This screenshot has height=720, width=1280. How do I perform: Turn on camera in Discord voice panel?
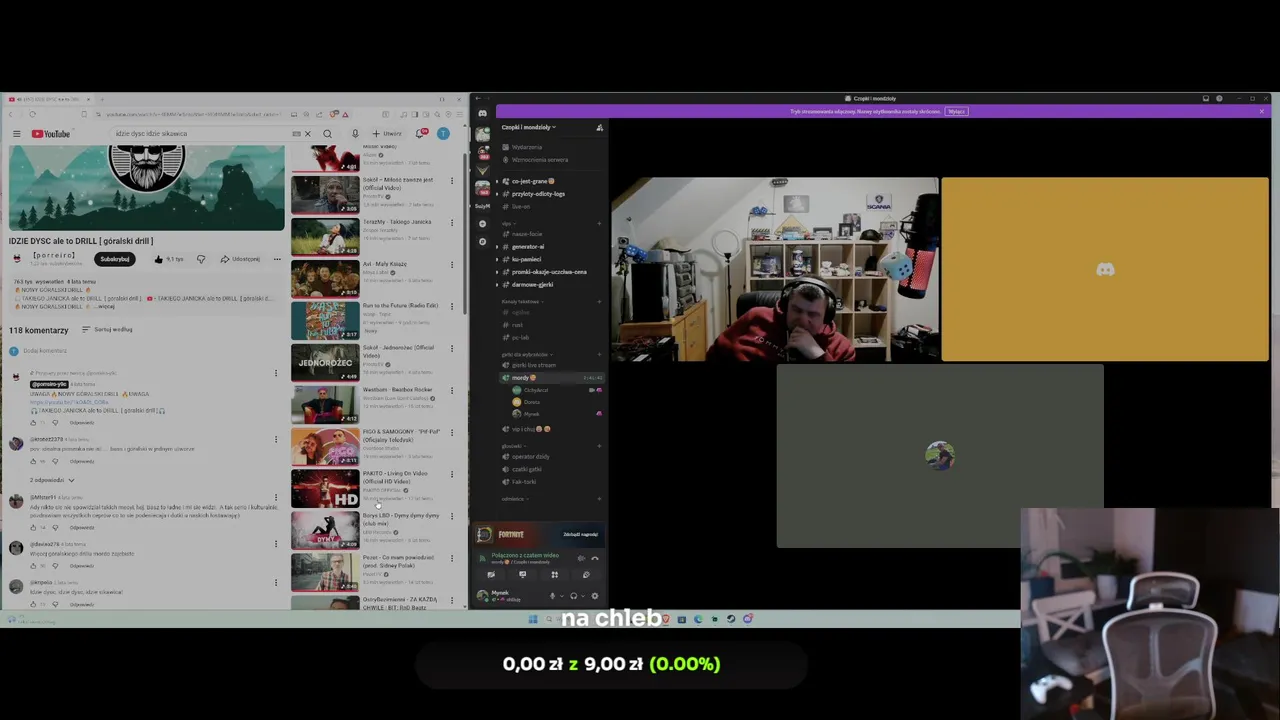pyautogui.click(x=491, y=575)
